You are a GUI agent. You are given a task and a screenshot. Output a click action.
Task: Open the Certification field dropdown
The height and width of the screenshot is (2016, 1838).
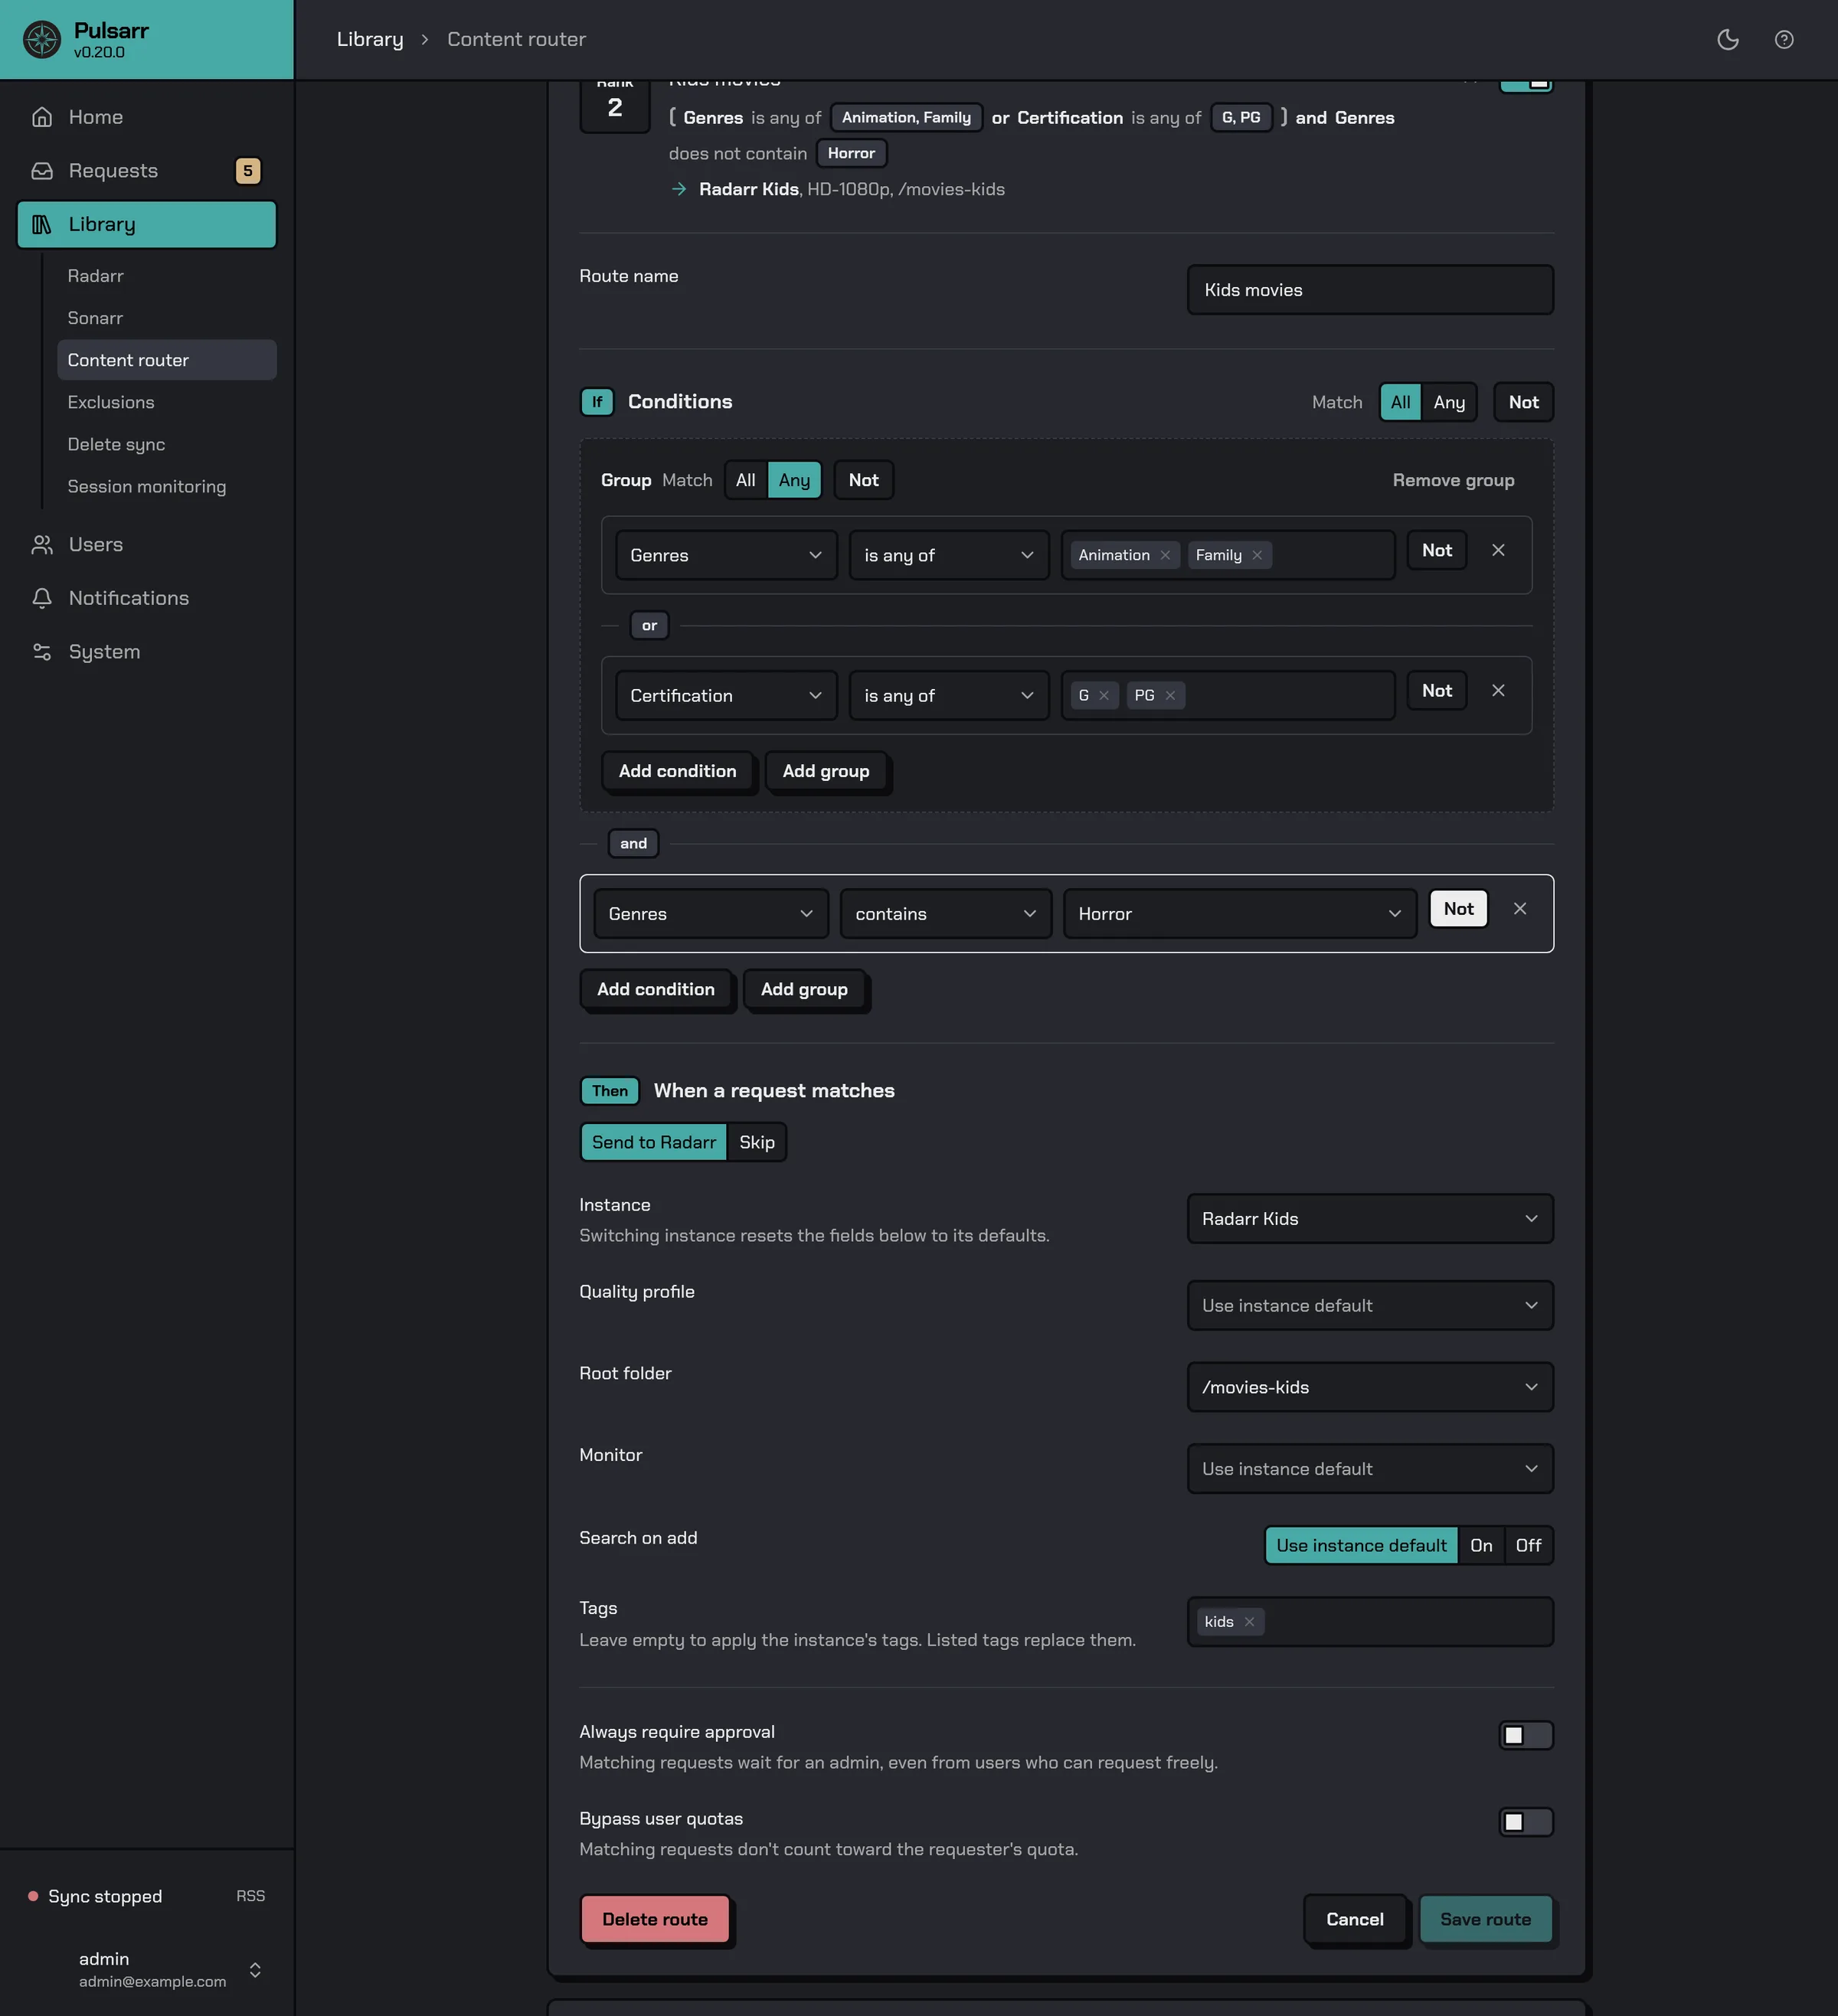click(726, 695)
